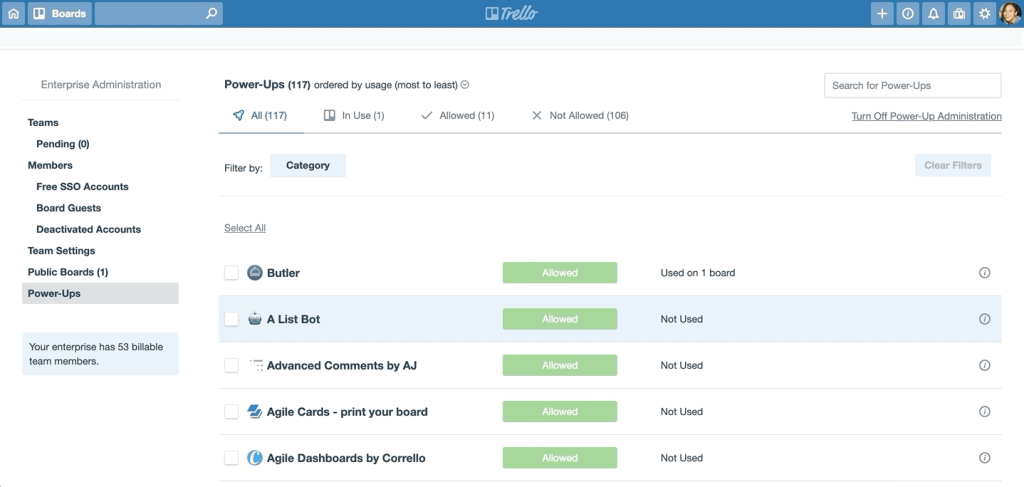Open the Boards menu button
The width and height of the screenshot is (1024, 487).
click(59, 14)
